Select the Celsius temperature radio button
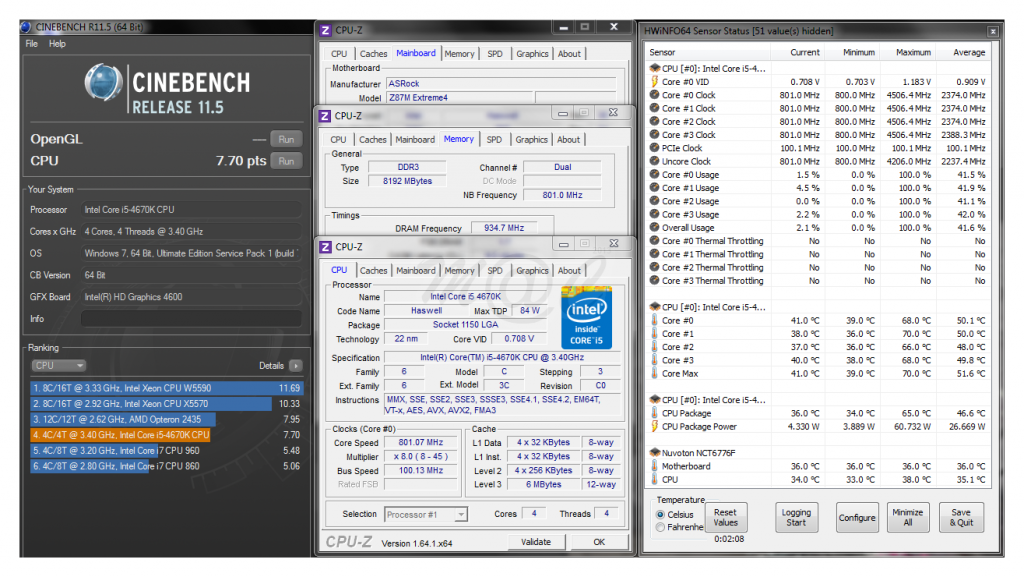Viewport: 1024px width, 576px height. (661, 515)
